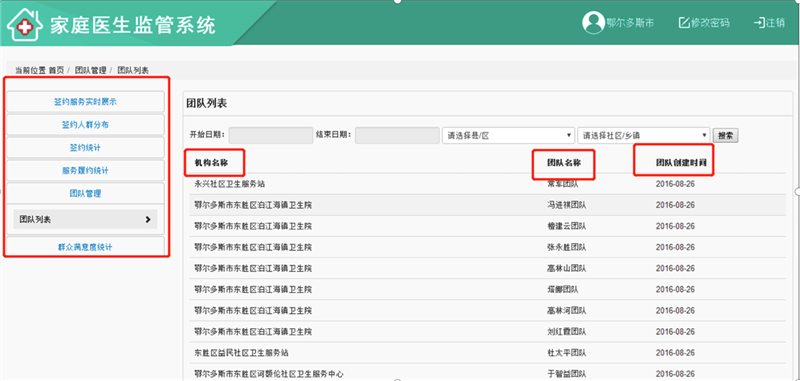Image resolution: width=800 pixels, height=381 pixels.
Task: Click the 冯进祺团队 team name
Action: point(566,205)
